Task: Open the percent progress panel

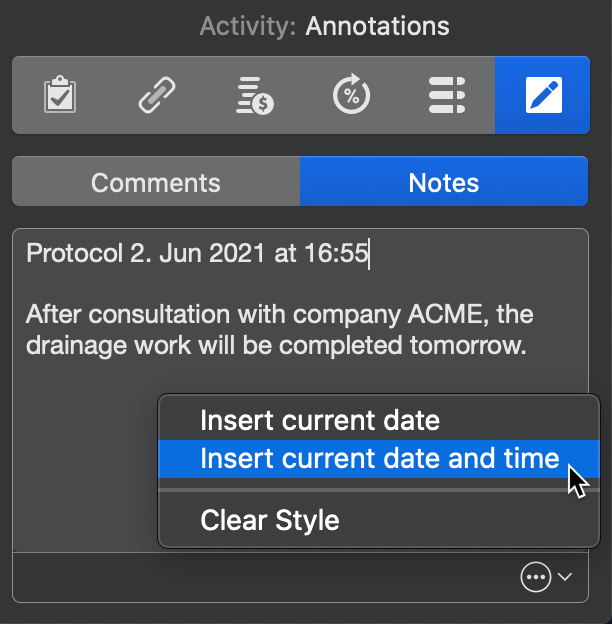Action: (351, 95)
